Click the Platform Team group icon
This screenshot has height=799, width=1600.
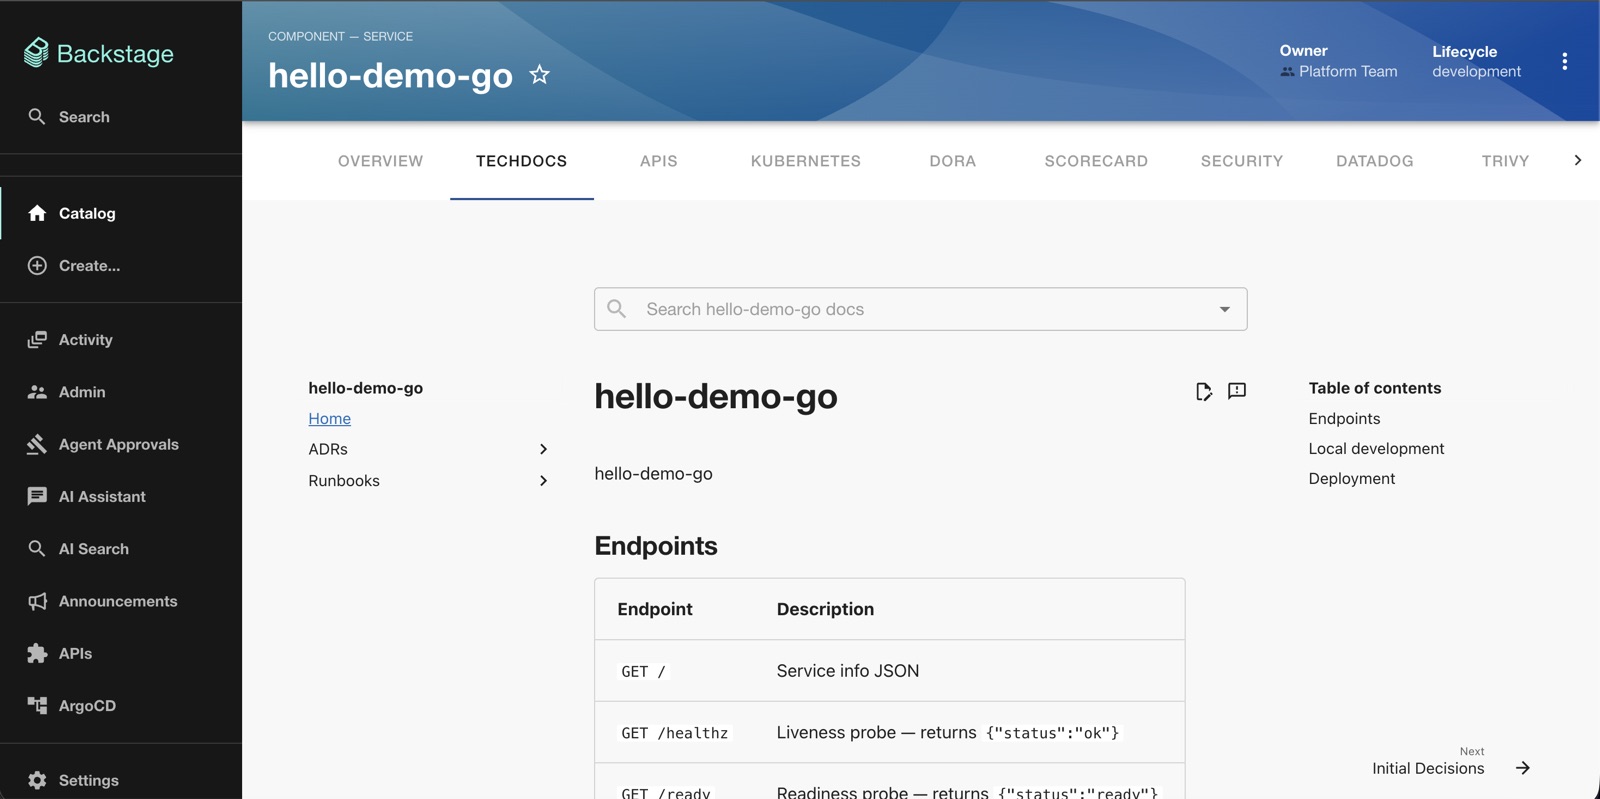(x=1287, y=72)
